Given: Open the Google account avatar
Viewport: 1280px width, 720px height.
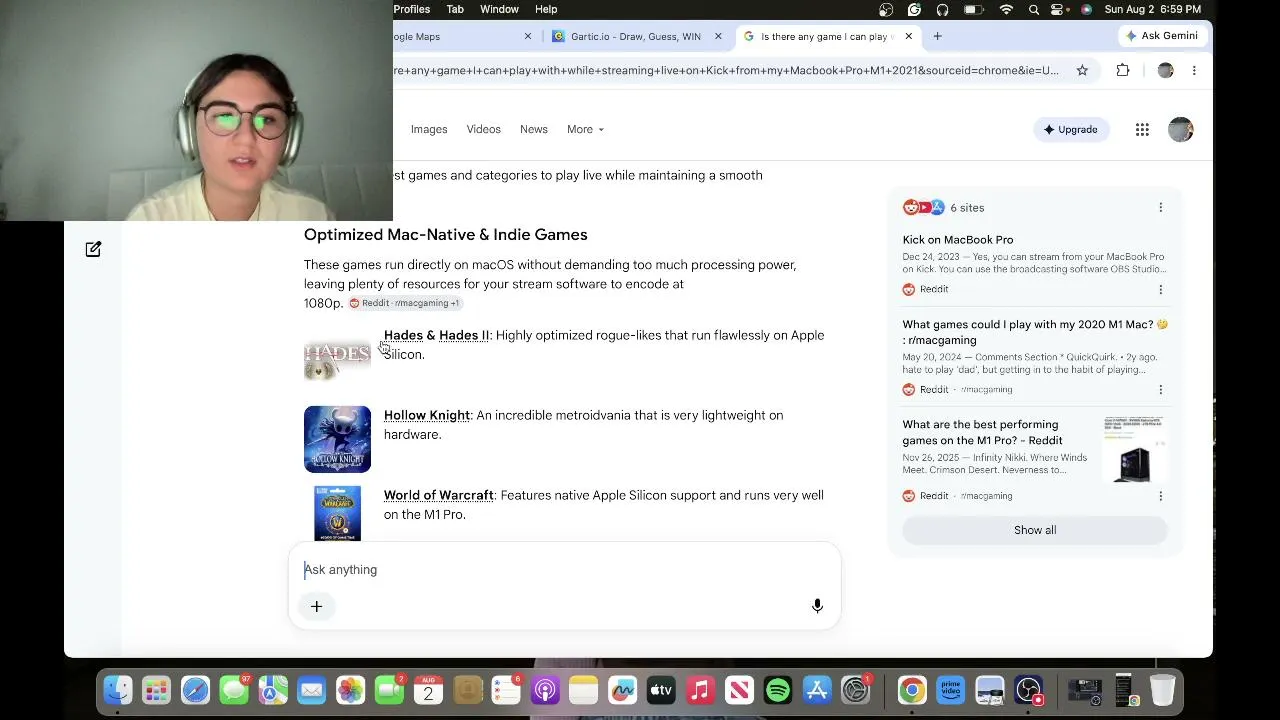Looking at the screenshot, I should [1181, 129].
